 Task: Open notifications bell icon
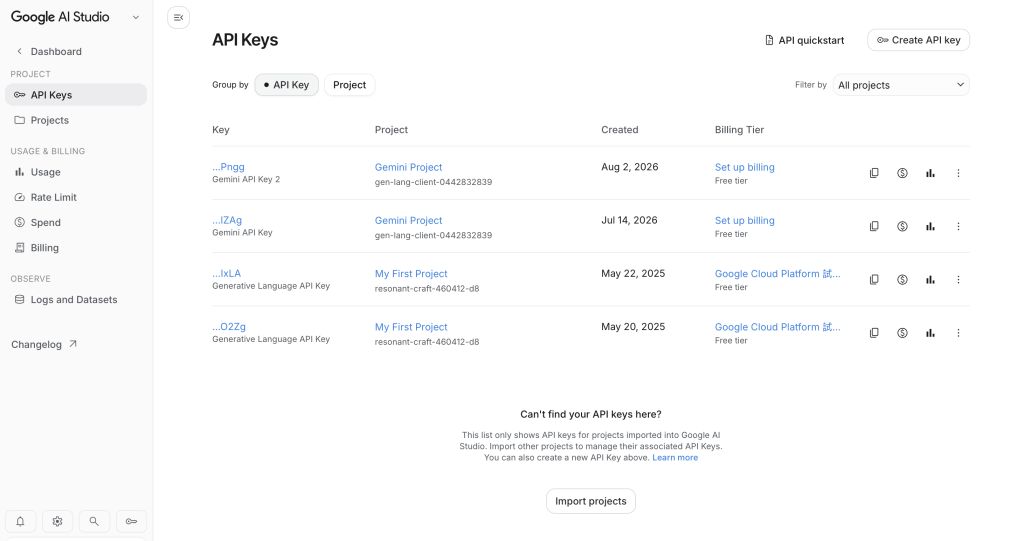(x=20, y=521)
